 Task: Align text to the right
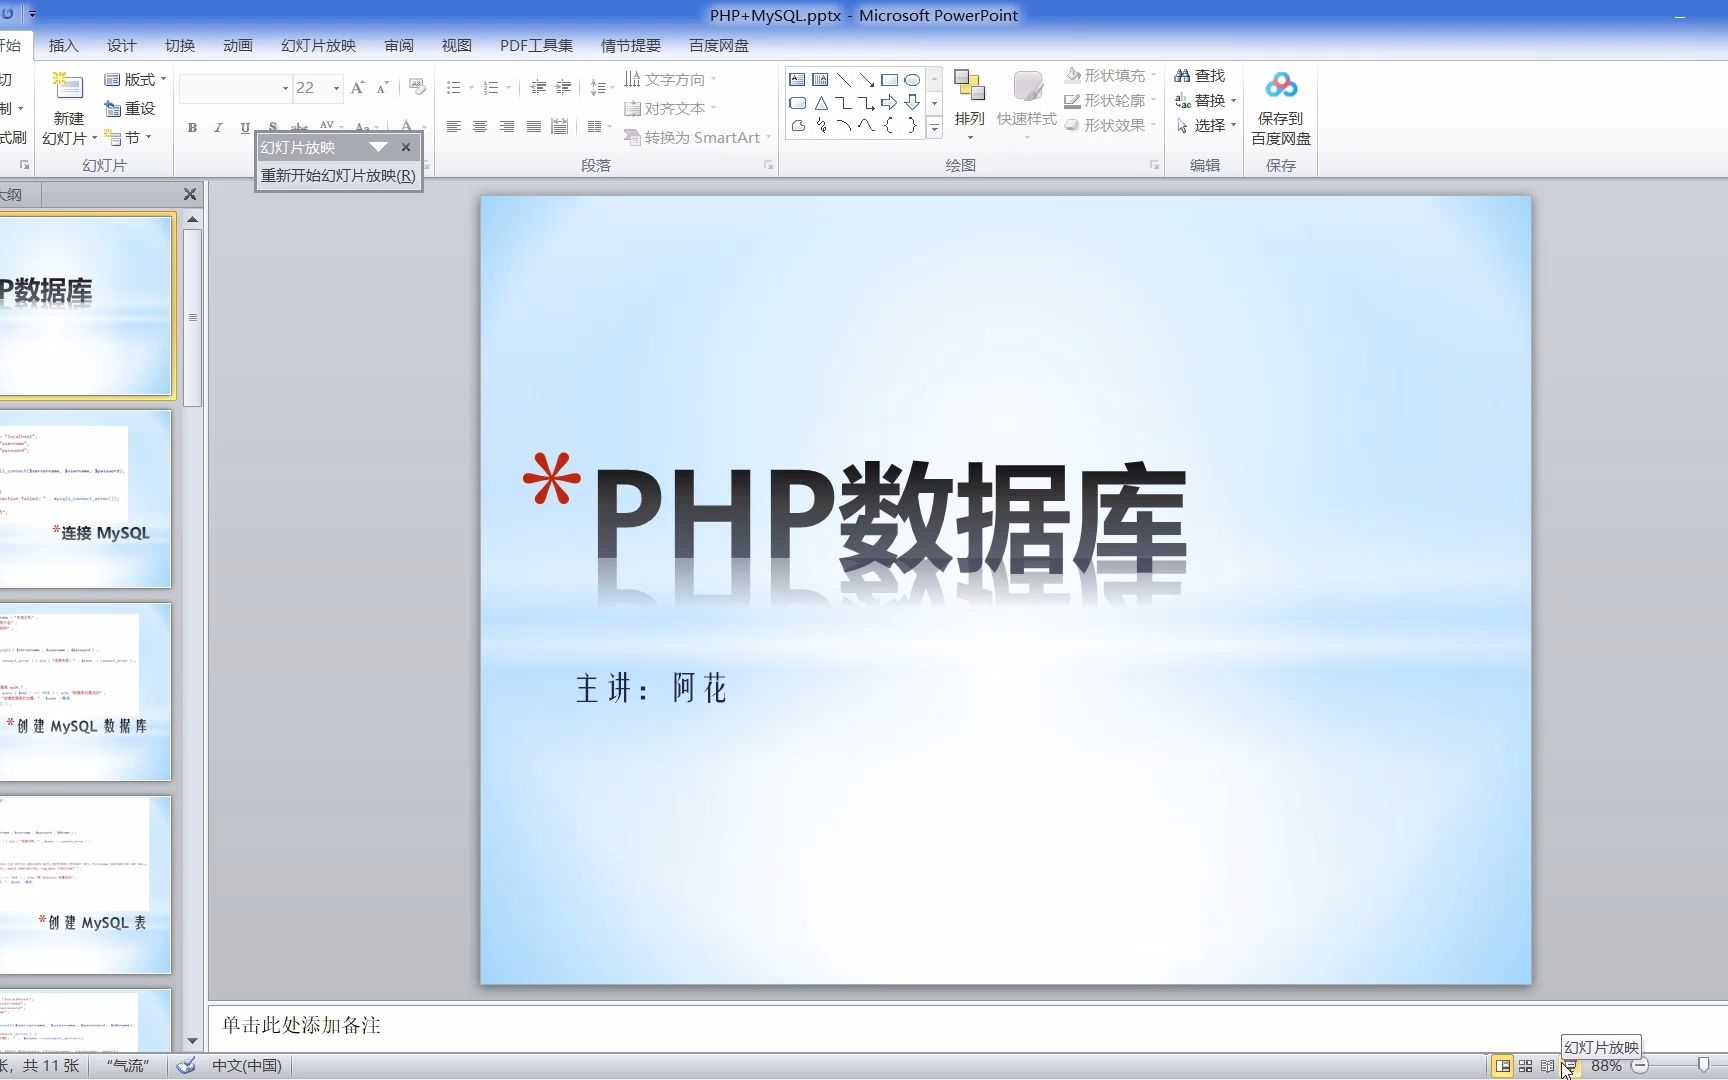[507, 127]
